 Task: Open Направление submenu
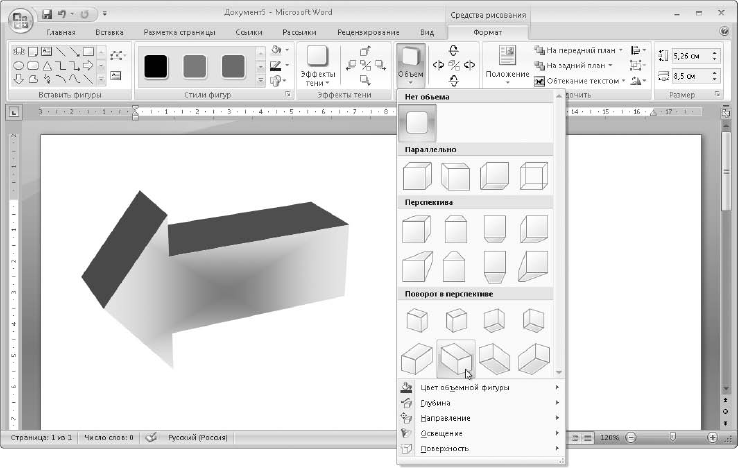[x=480, y=418]
